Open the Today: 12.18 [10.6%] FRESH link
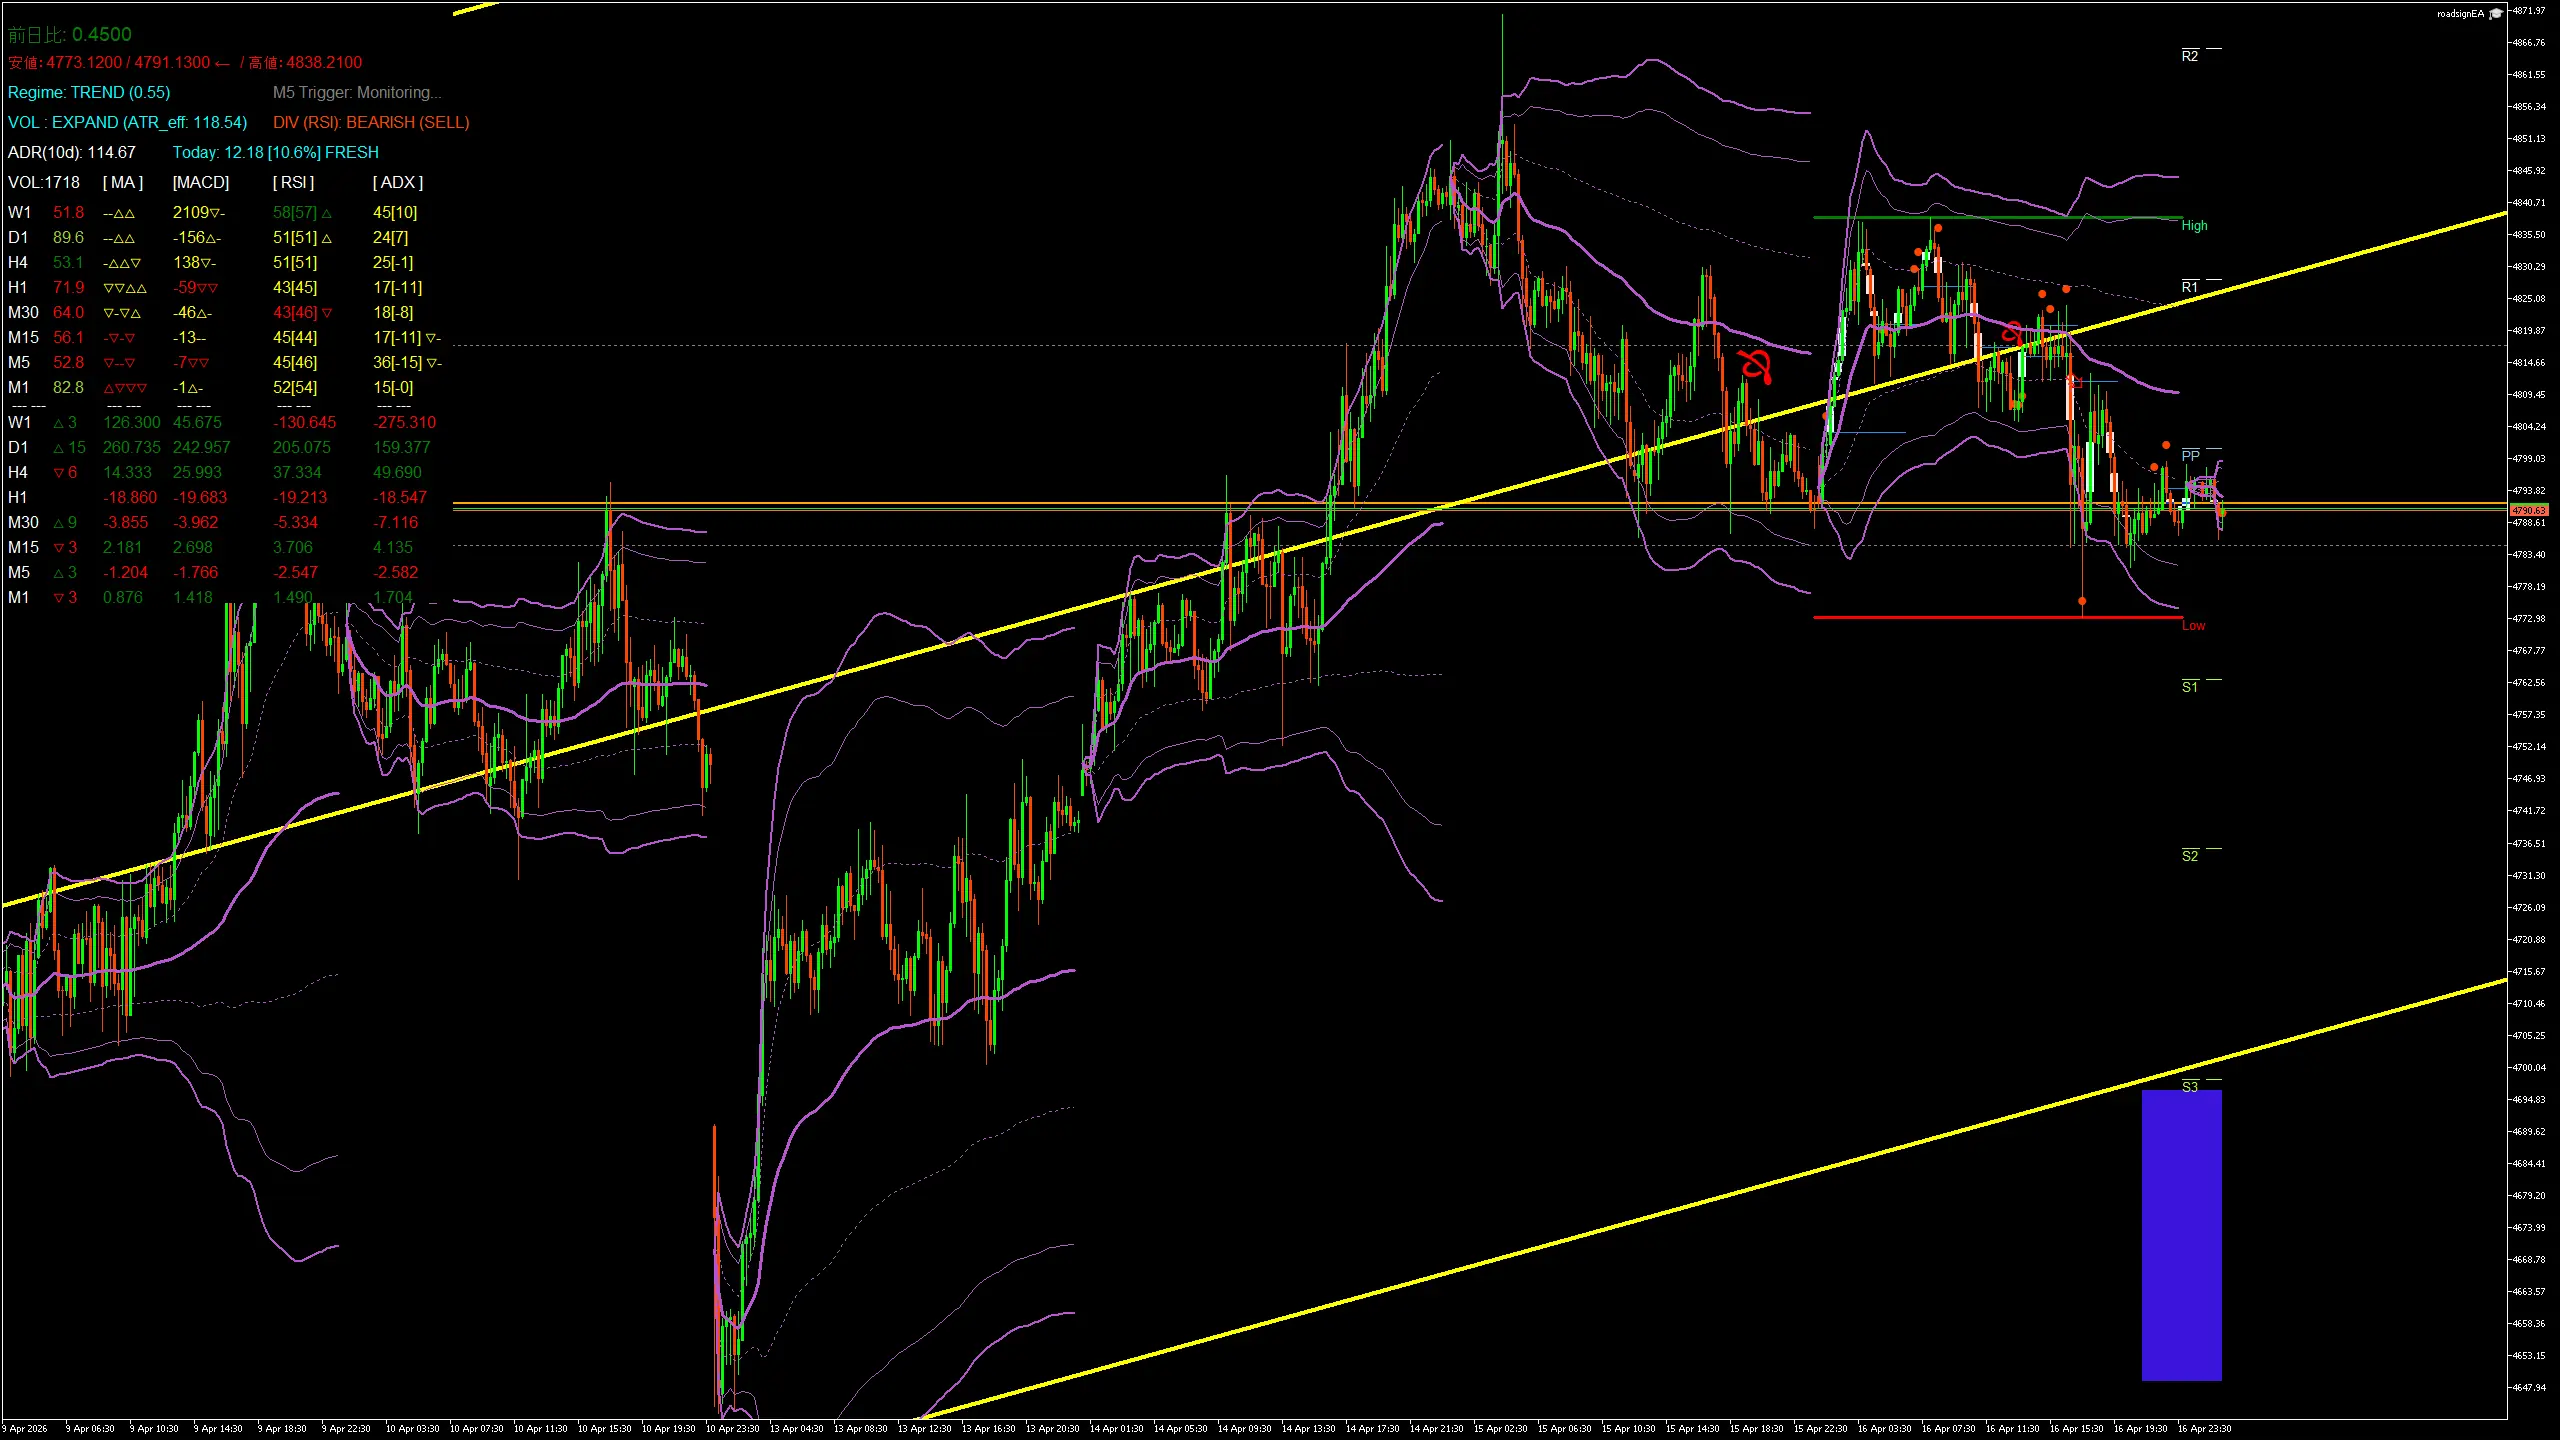Viewport: 2560px width, 1440px height. point(276,152)
